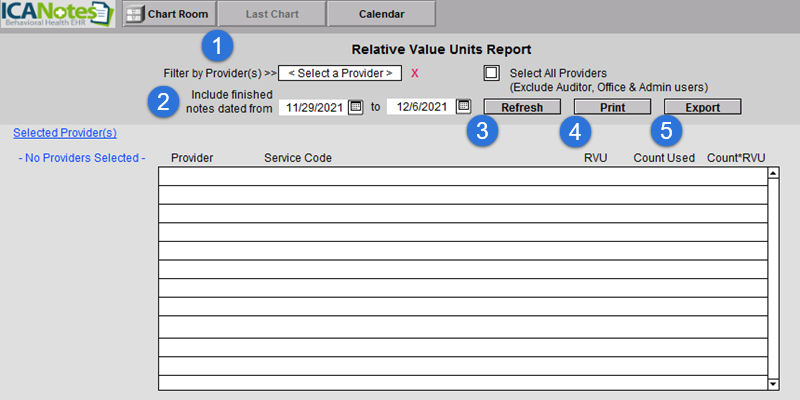Go to the Last Chart

(x=272, y=15)
